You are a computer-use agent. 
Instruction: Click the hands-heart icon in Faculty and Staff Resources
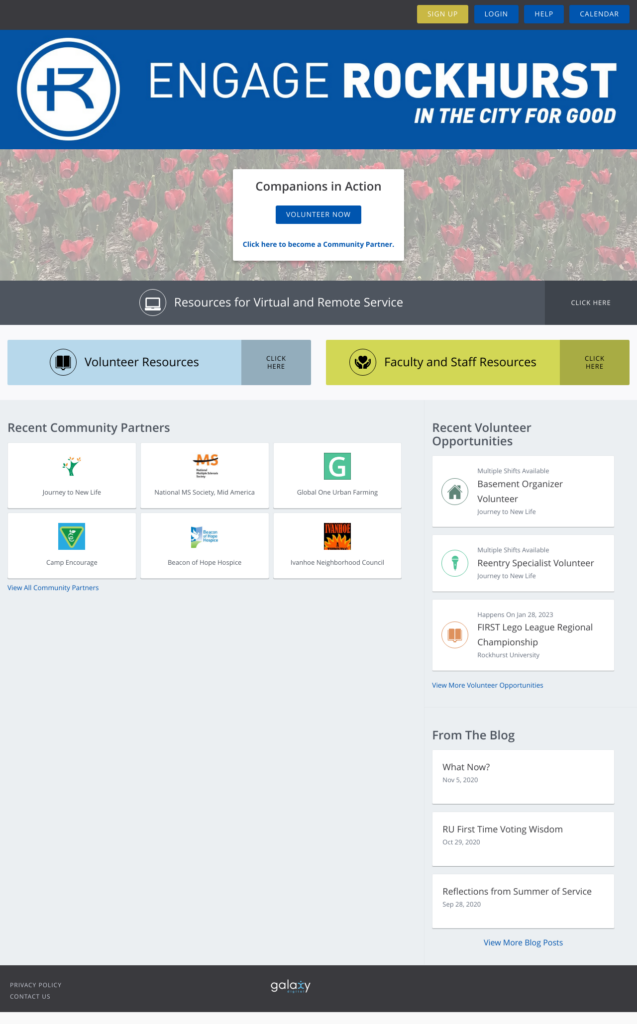tap(362, 362)
